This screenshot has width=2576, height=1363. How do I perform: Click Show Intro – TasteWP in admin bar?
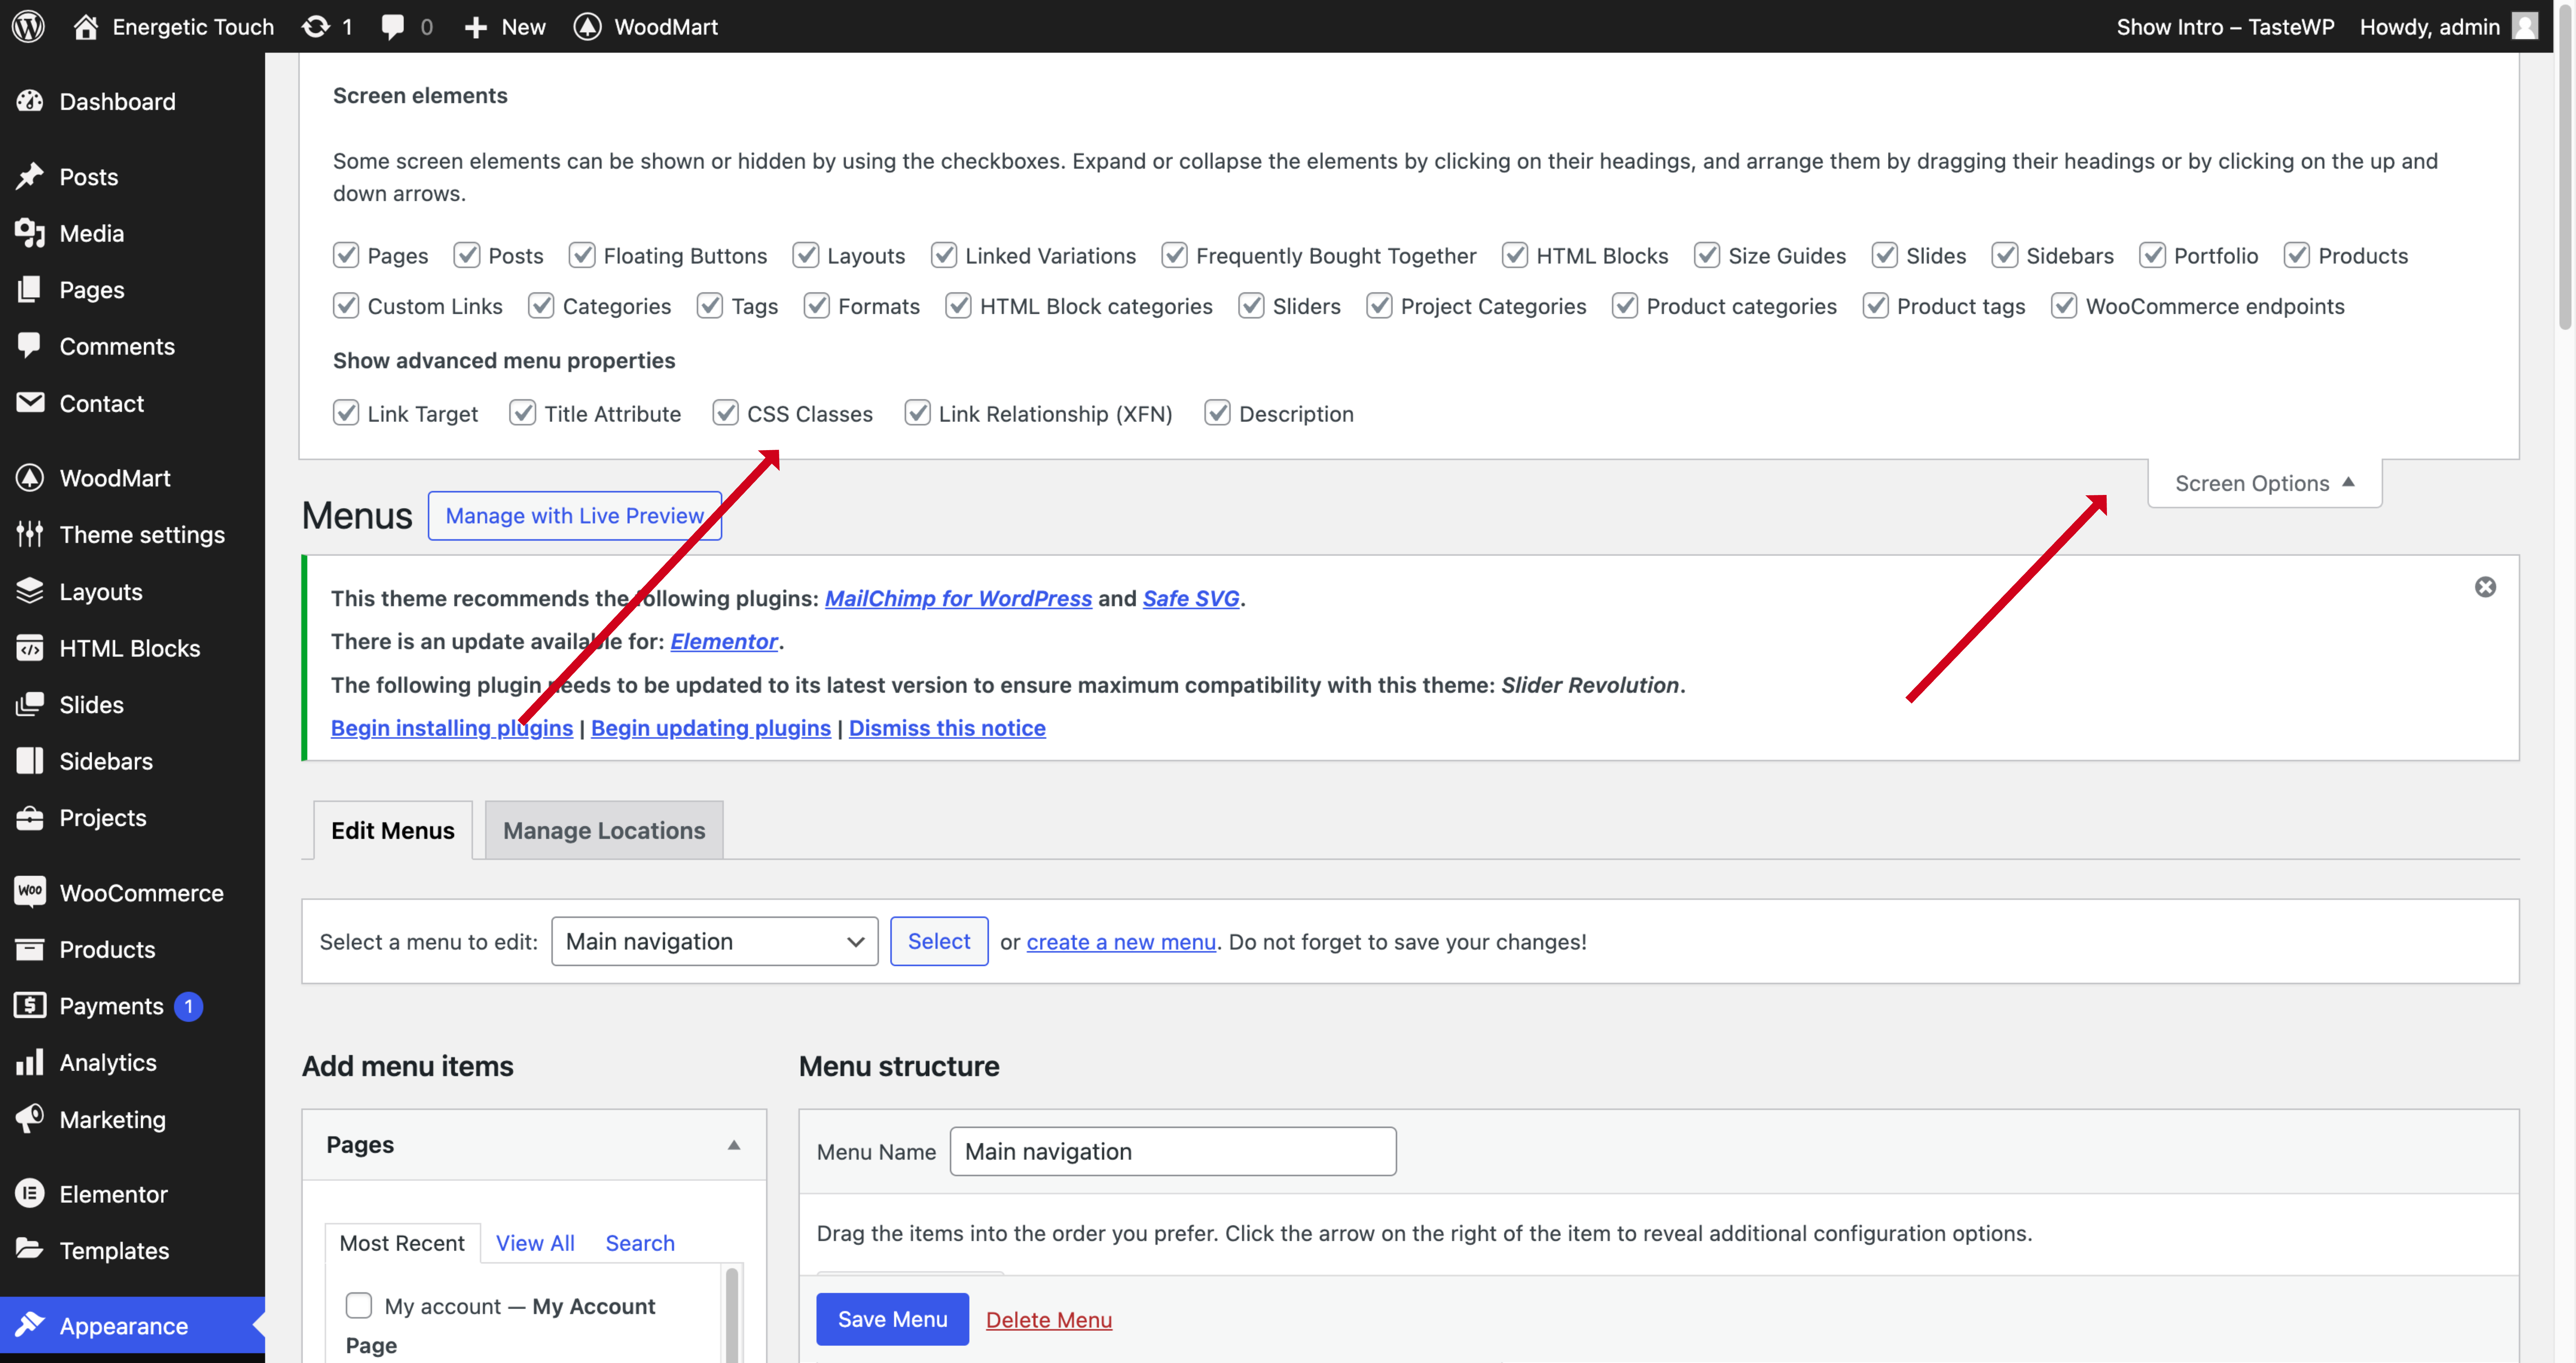[x=2225, y=27]
